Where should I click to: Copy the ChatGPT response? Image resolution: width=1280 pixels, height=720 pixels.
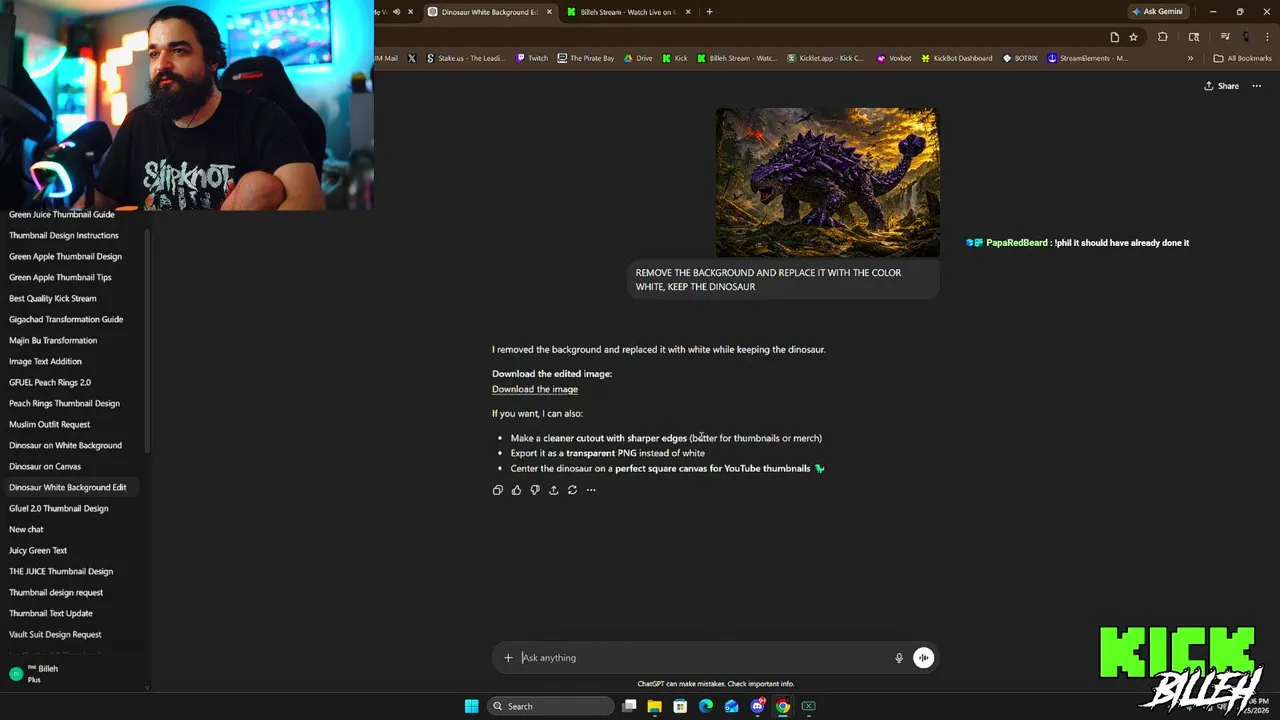pos(497,490)
